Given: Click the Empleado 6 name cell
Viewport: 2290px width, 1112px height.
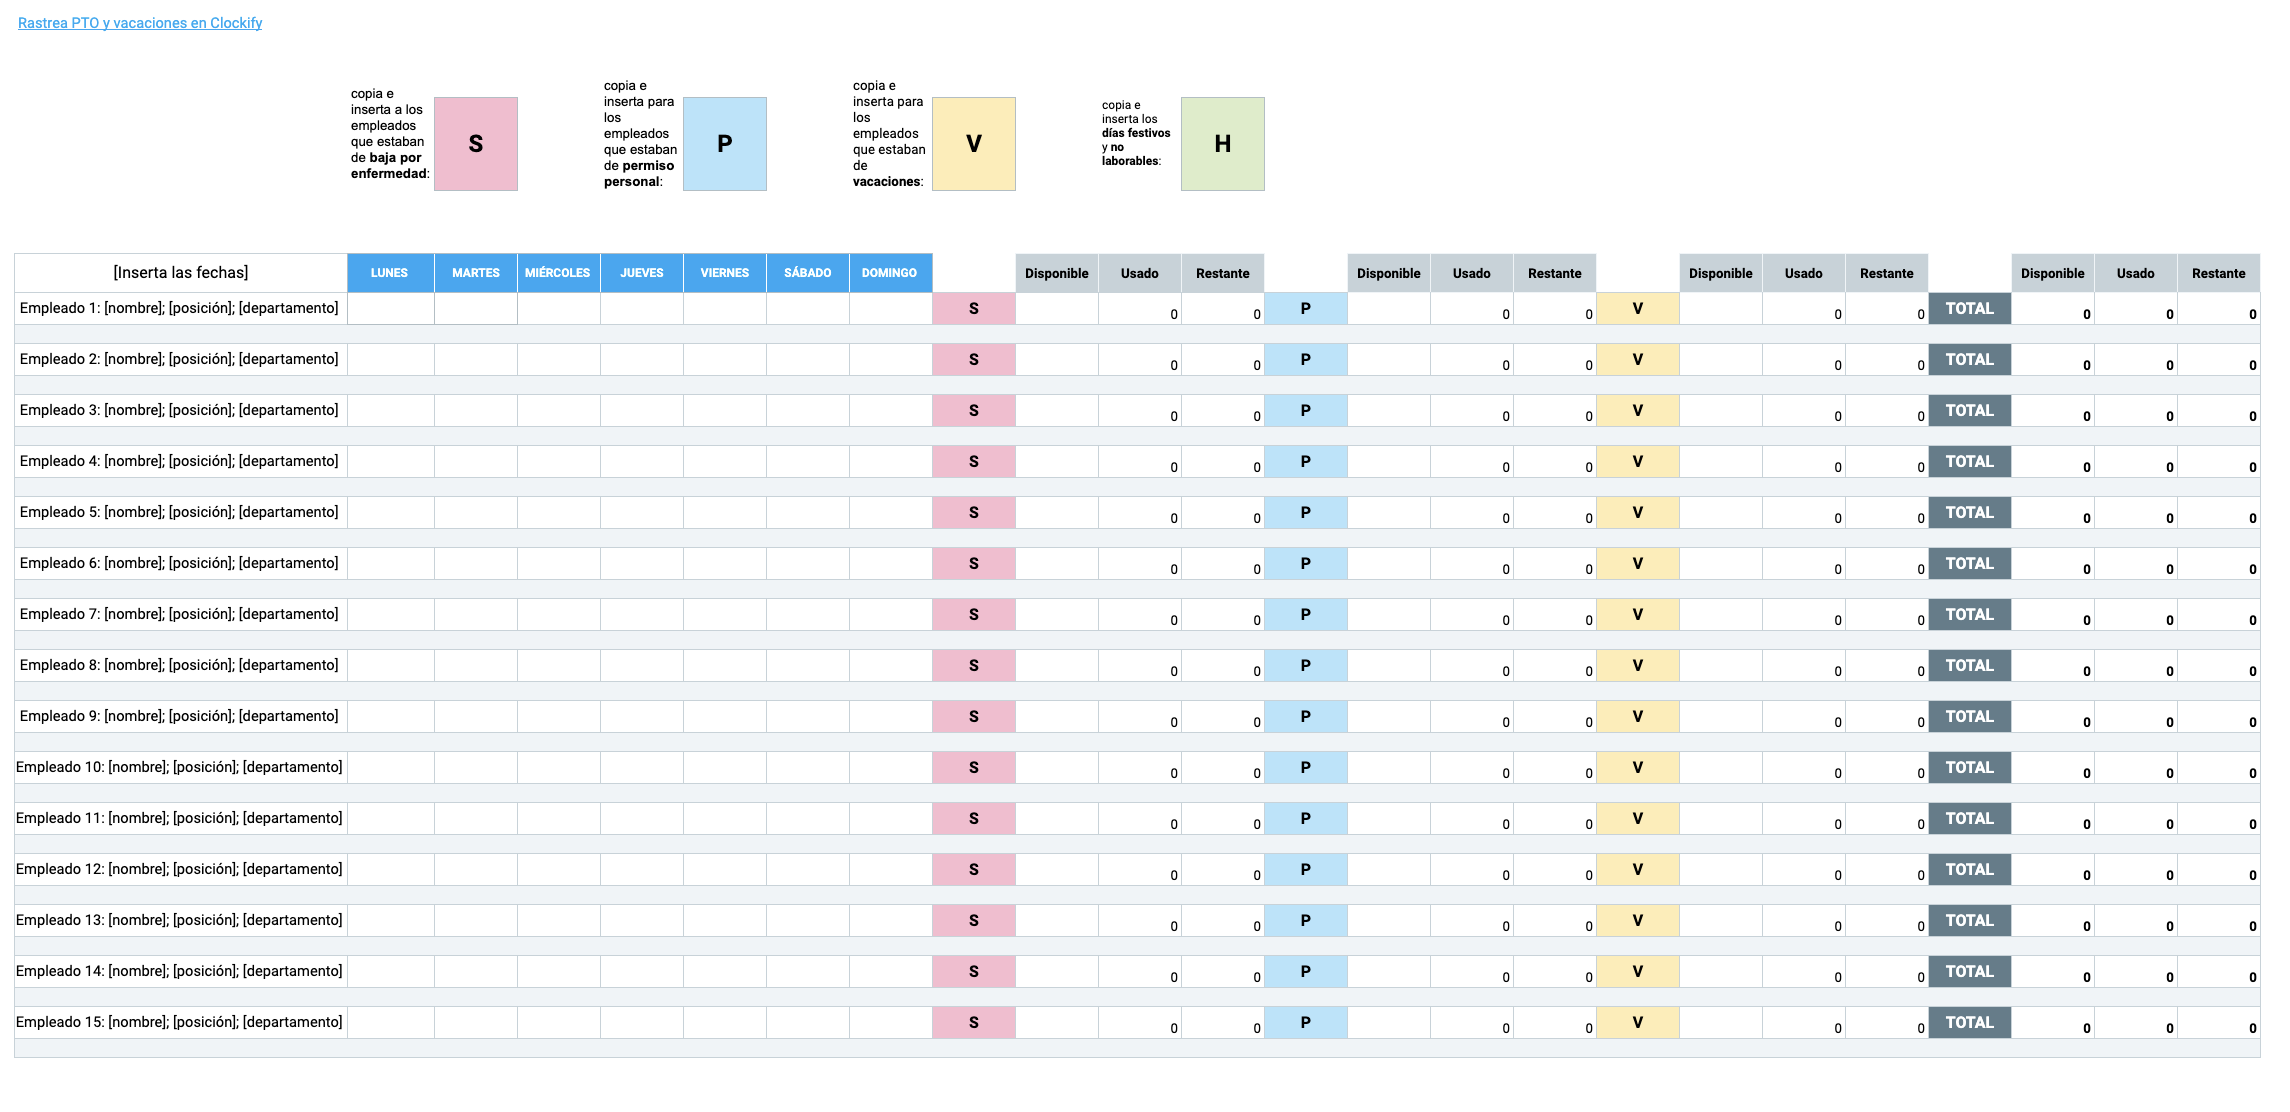Looking at the screenshot, I should click(181, 563).
